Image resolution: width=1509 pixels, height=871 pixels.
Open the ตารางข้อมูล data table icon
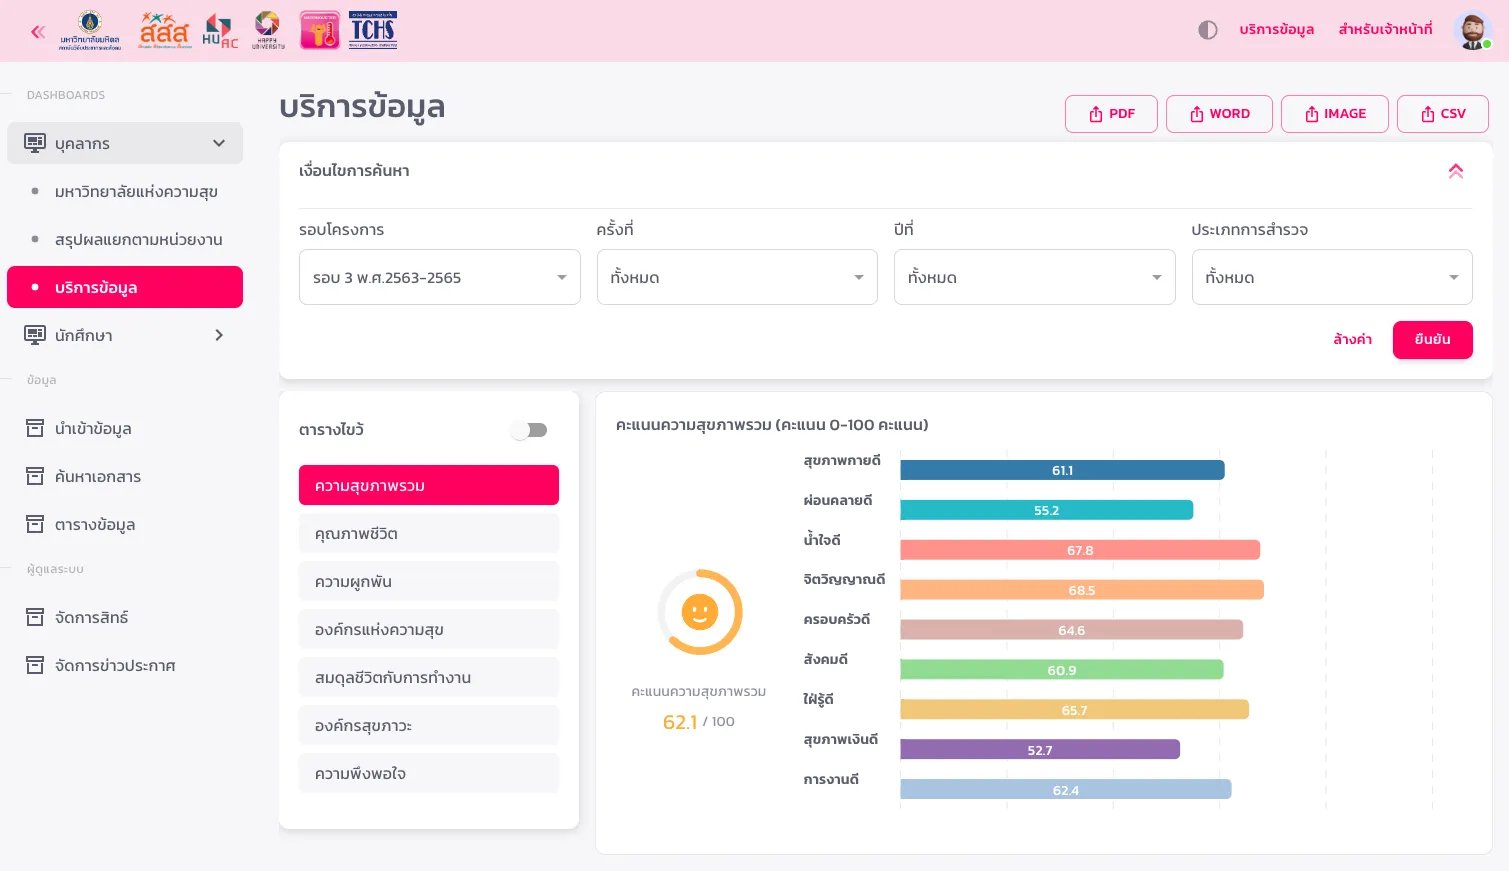pyautogui.click(x=35, y=524)
